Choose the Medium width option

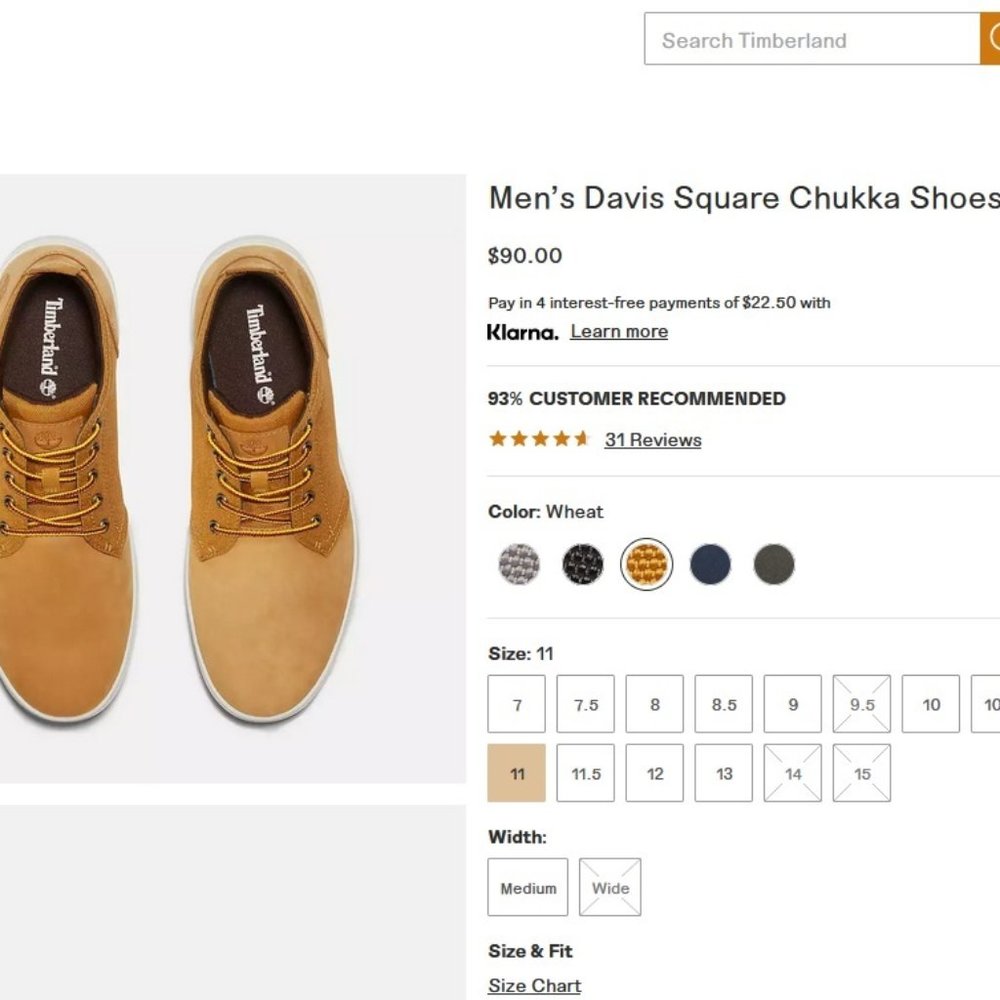(x=528, y=887)
